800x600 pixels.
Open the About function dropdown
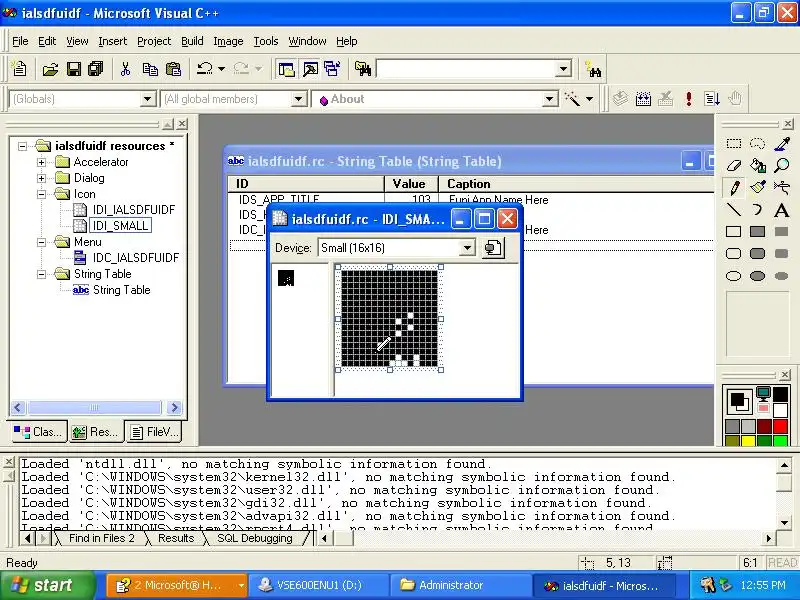pyautogui.click(x=549, y=98)
